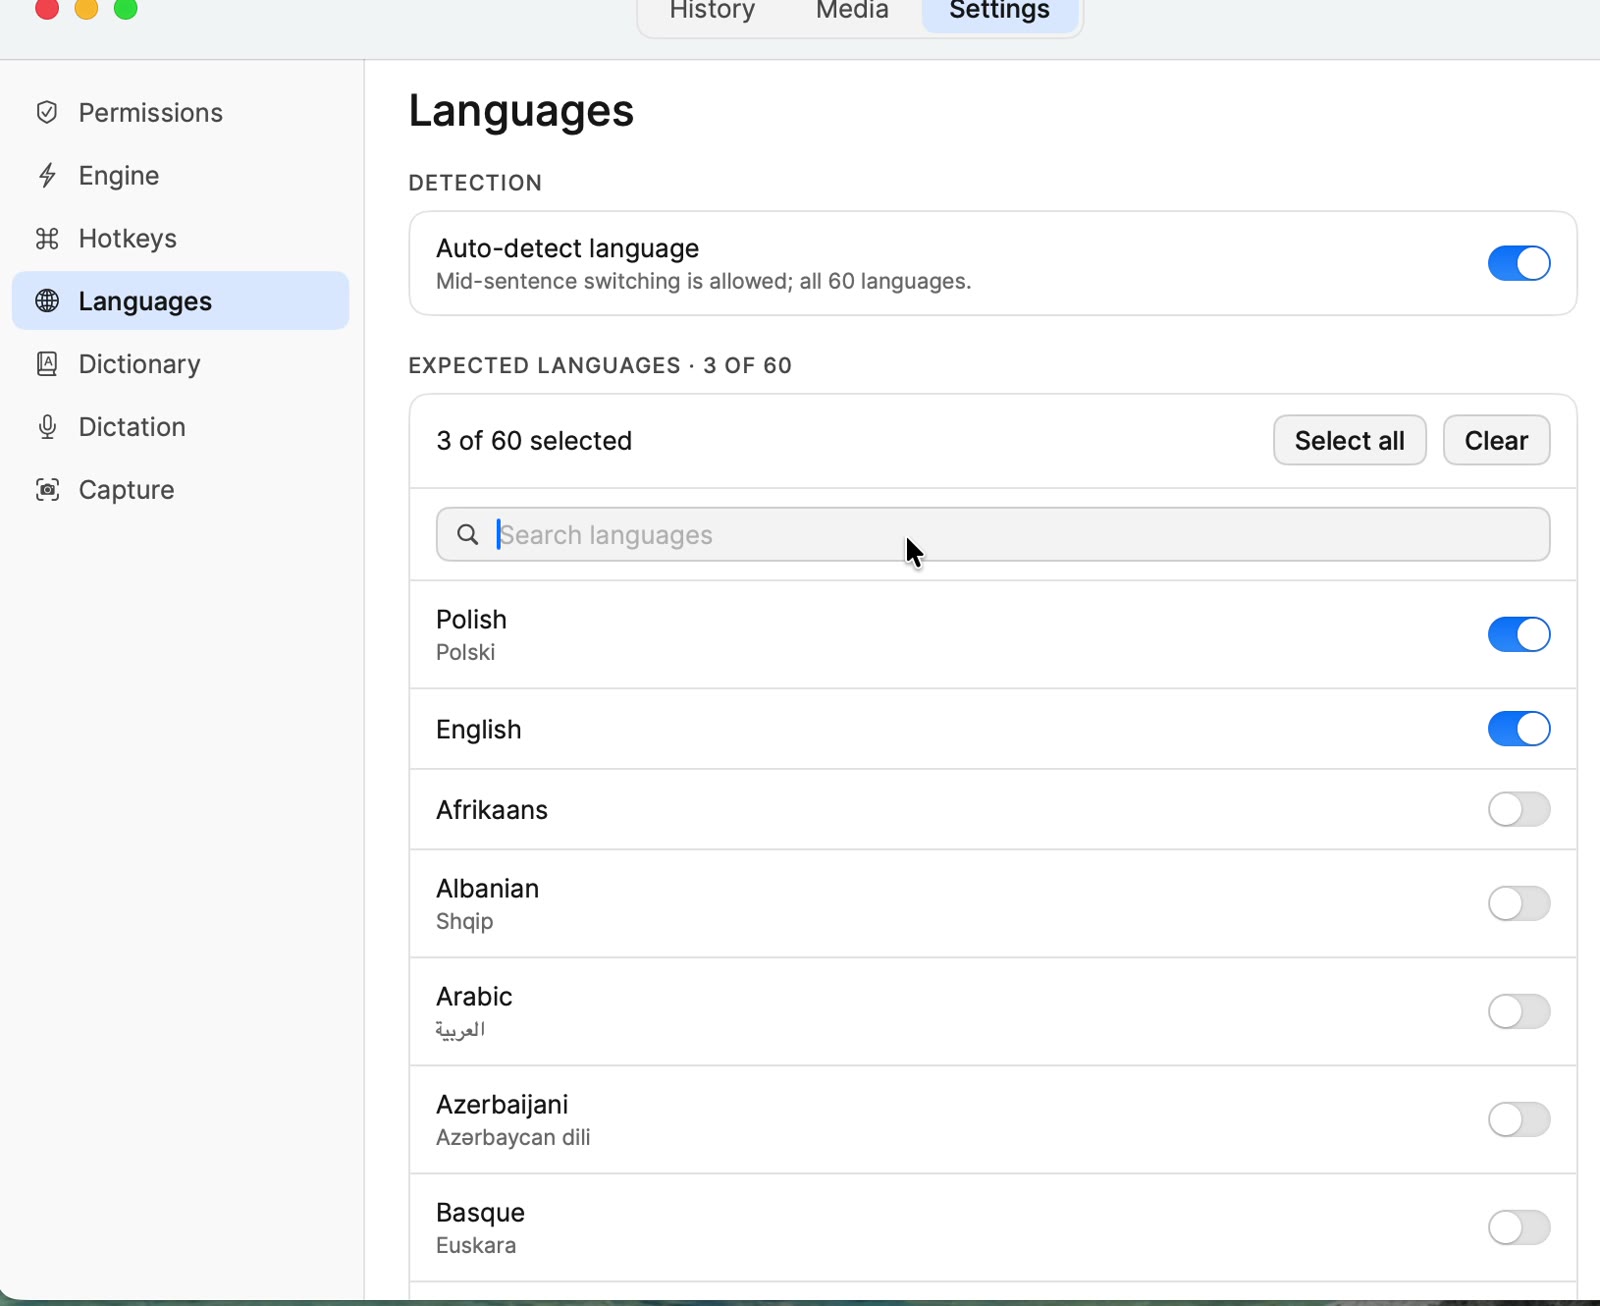
Task: Enable the Afrikaans language toggle
Action: 1519,809
